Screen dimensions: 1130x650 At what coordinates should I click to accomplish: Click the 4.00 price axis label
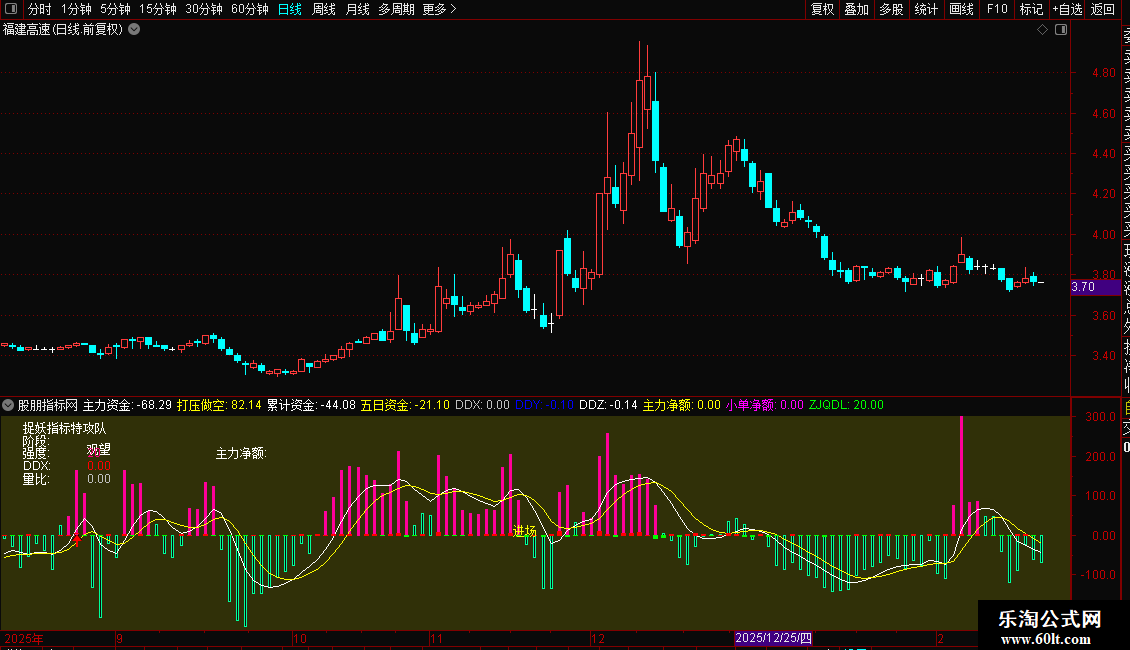click(1104, 235)
